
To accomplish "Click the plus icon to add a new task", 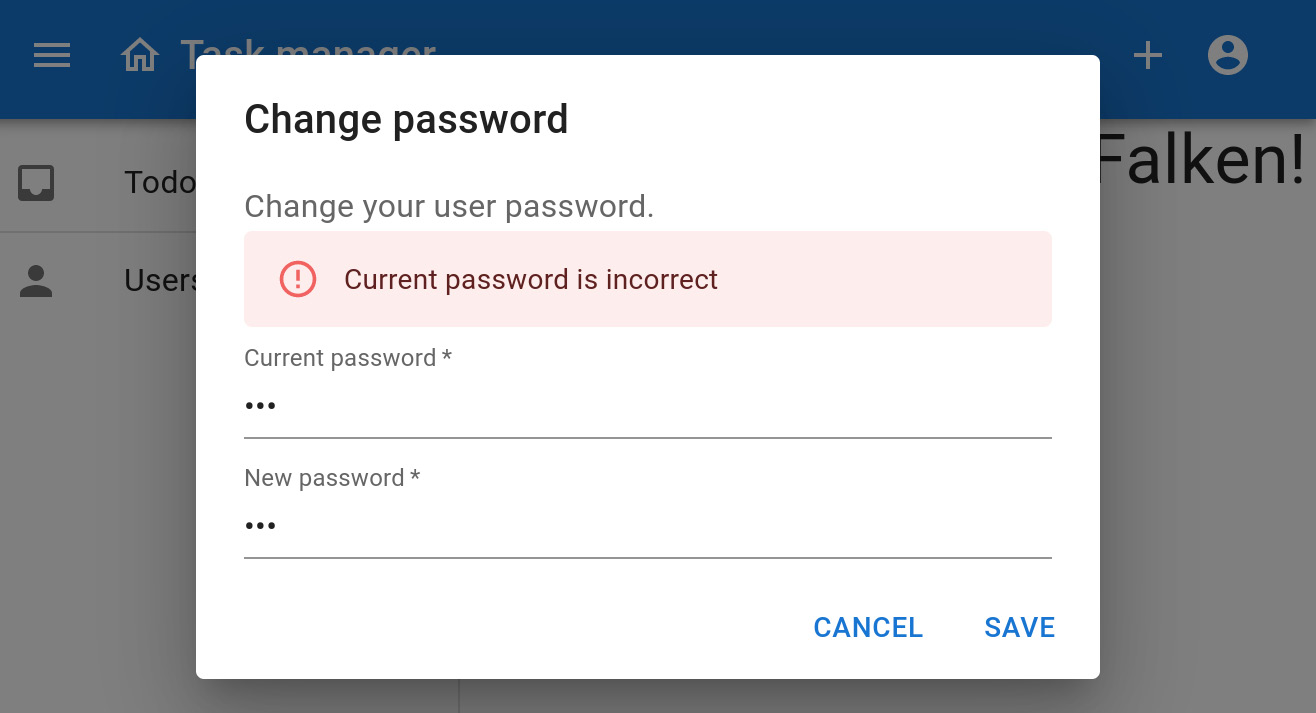I will click(1147, 56).
